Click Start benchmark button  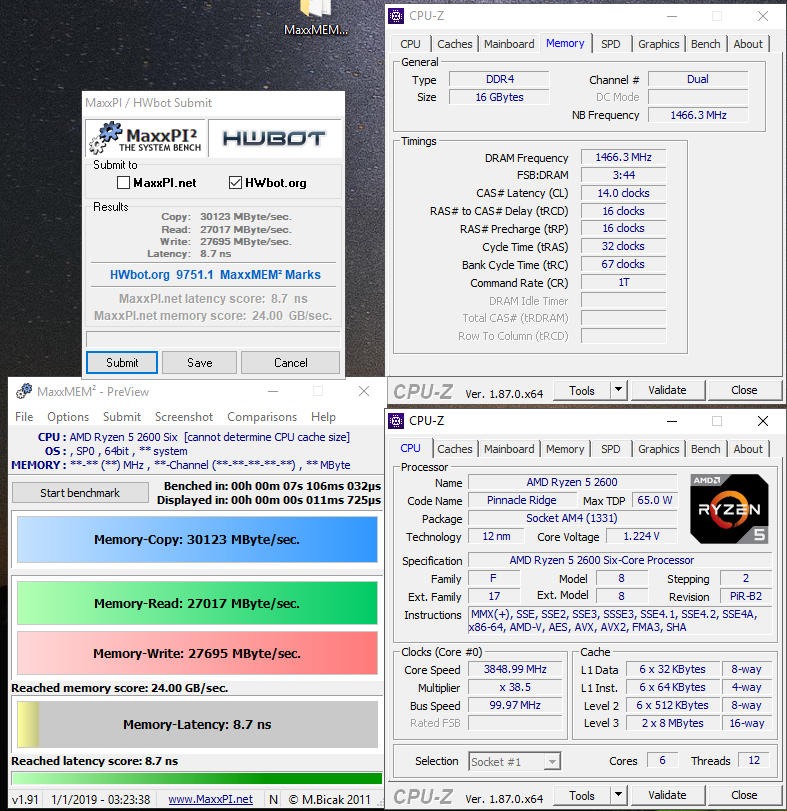[x=80, y=493]
